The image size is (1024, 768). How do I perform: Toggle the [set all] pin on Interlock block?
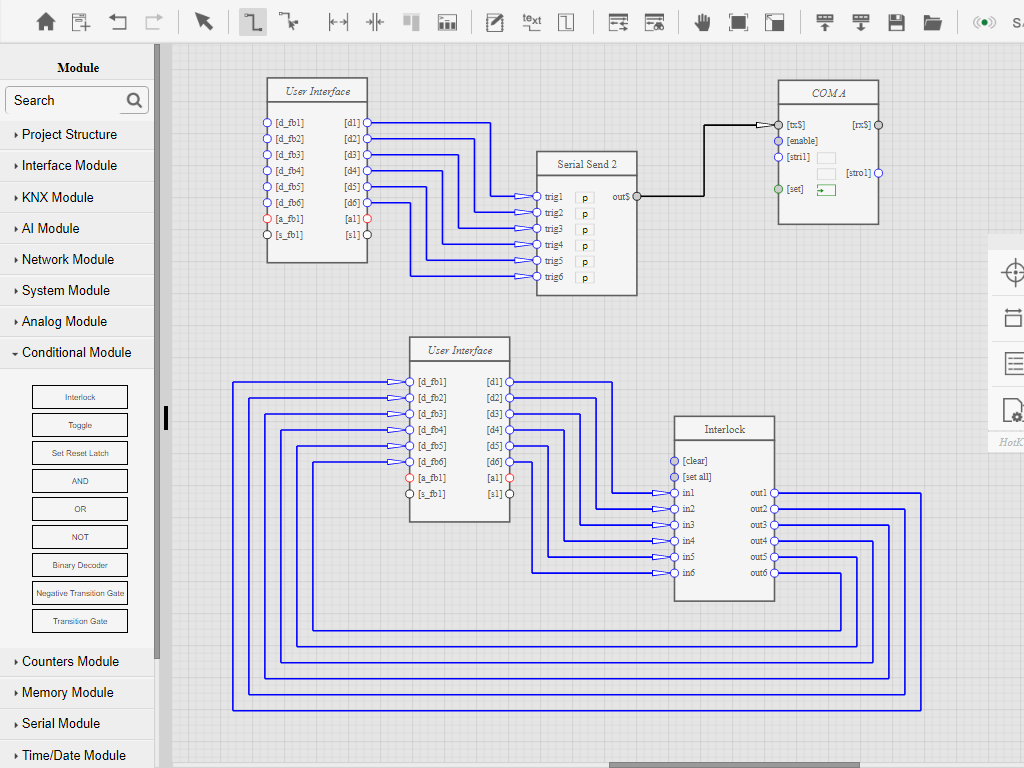point(675,477)
